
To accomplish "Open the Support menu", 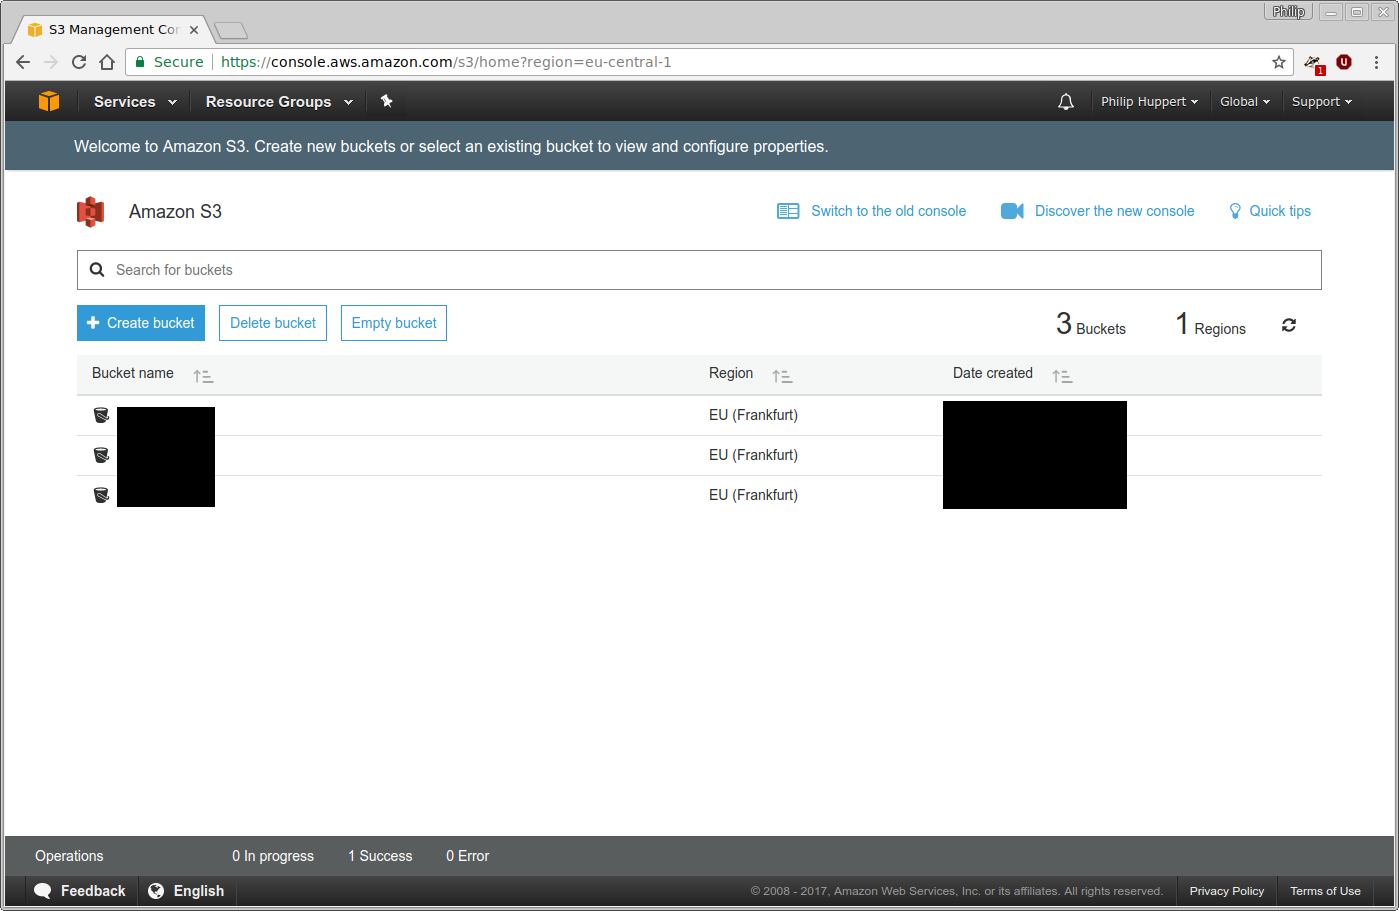I will tap(1321, 102).
